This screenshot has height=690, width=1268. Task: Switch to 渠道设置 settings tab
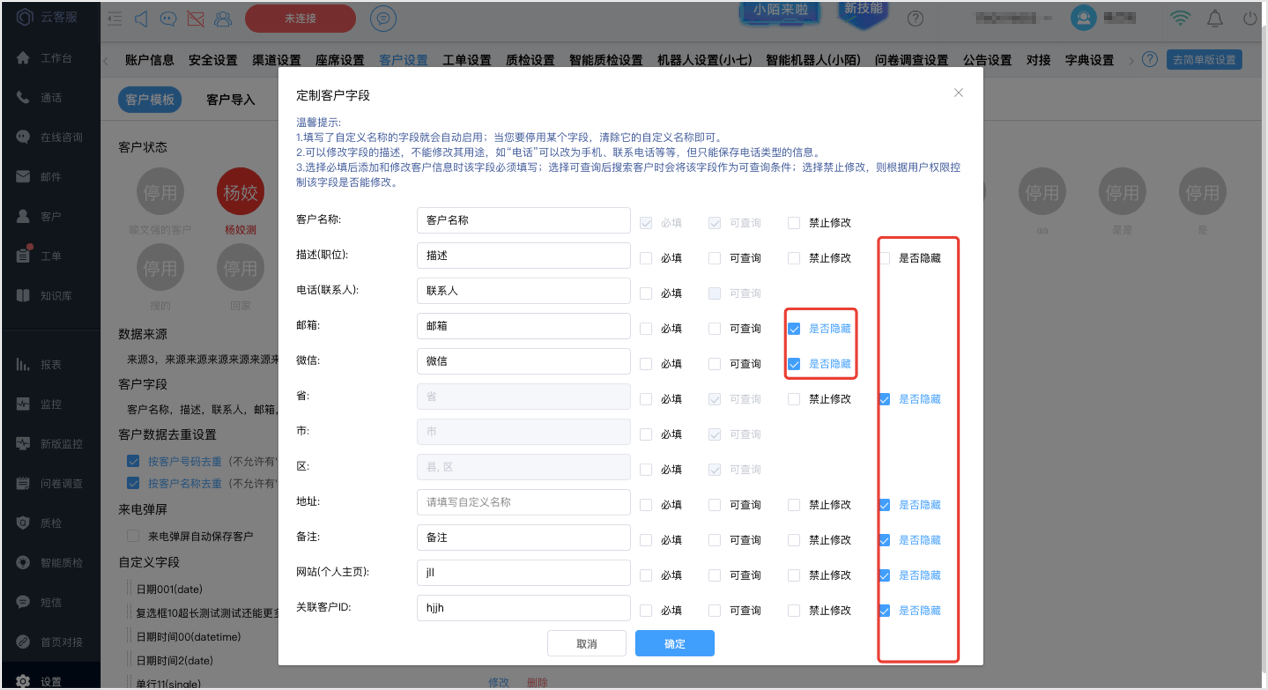[276, 60]
